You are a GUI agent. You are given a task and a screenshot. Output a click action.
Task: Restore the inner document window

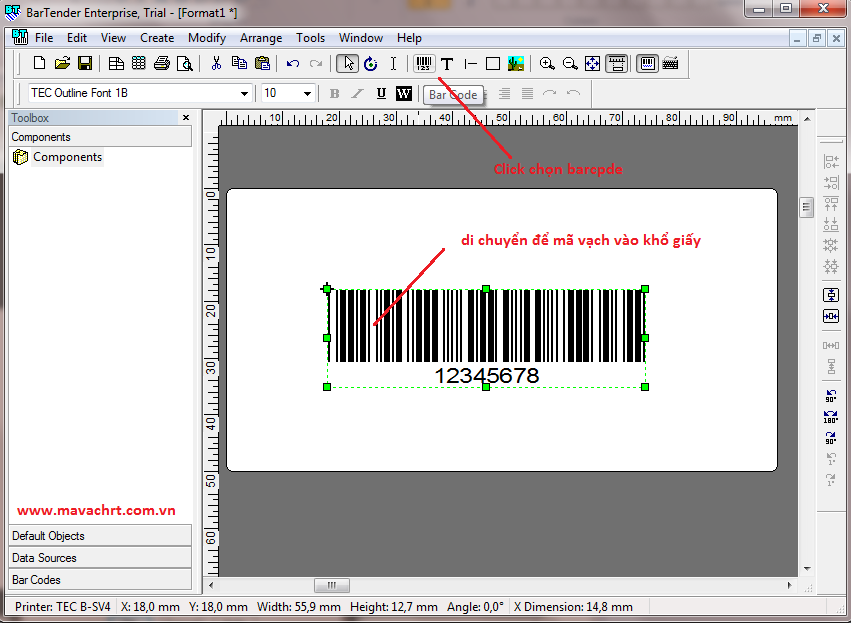(816, 38)
